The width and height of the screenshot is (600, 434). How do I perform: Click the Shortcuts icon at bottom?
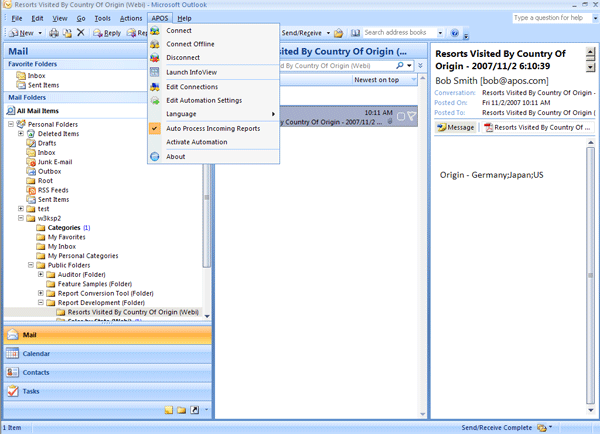click(x=195, y=410)
